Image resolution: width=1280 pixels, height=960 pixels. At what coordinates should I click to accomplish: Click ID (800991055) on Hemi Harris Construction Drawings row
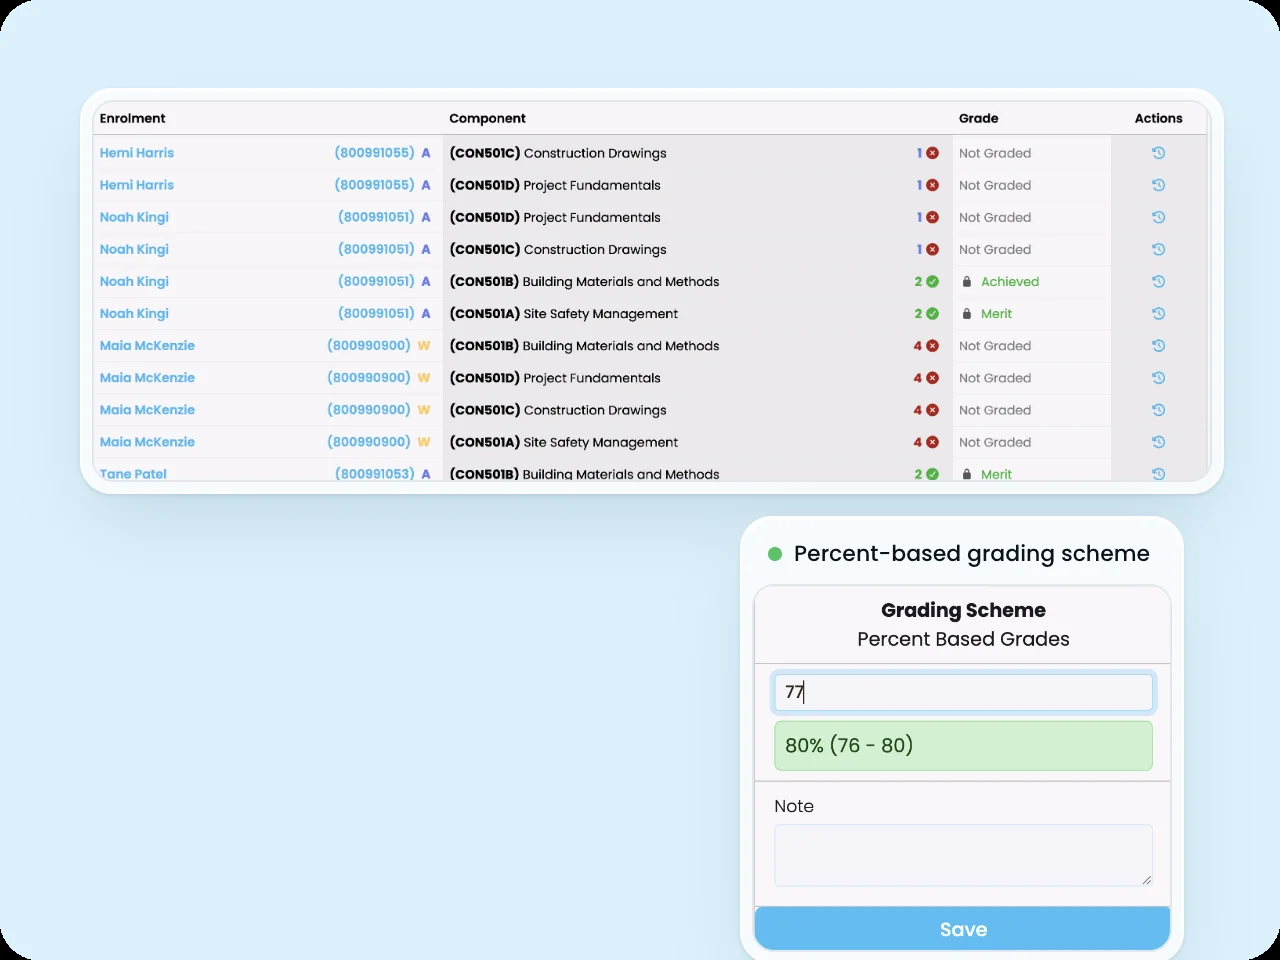pos(374,153)
